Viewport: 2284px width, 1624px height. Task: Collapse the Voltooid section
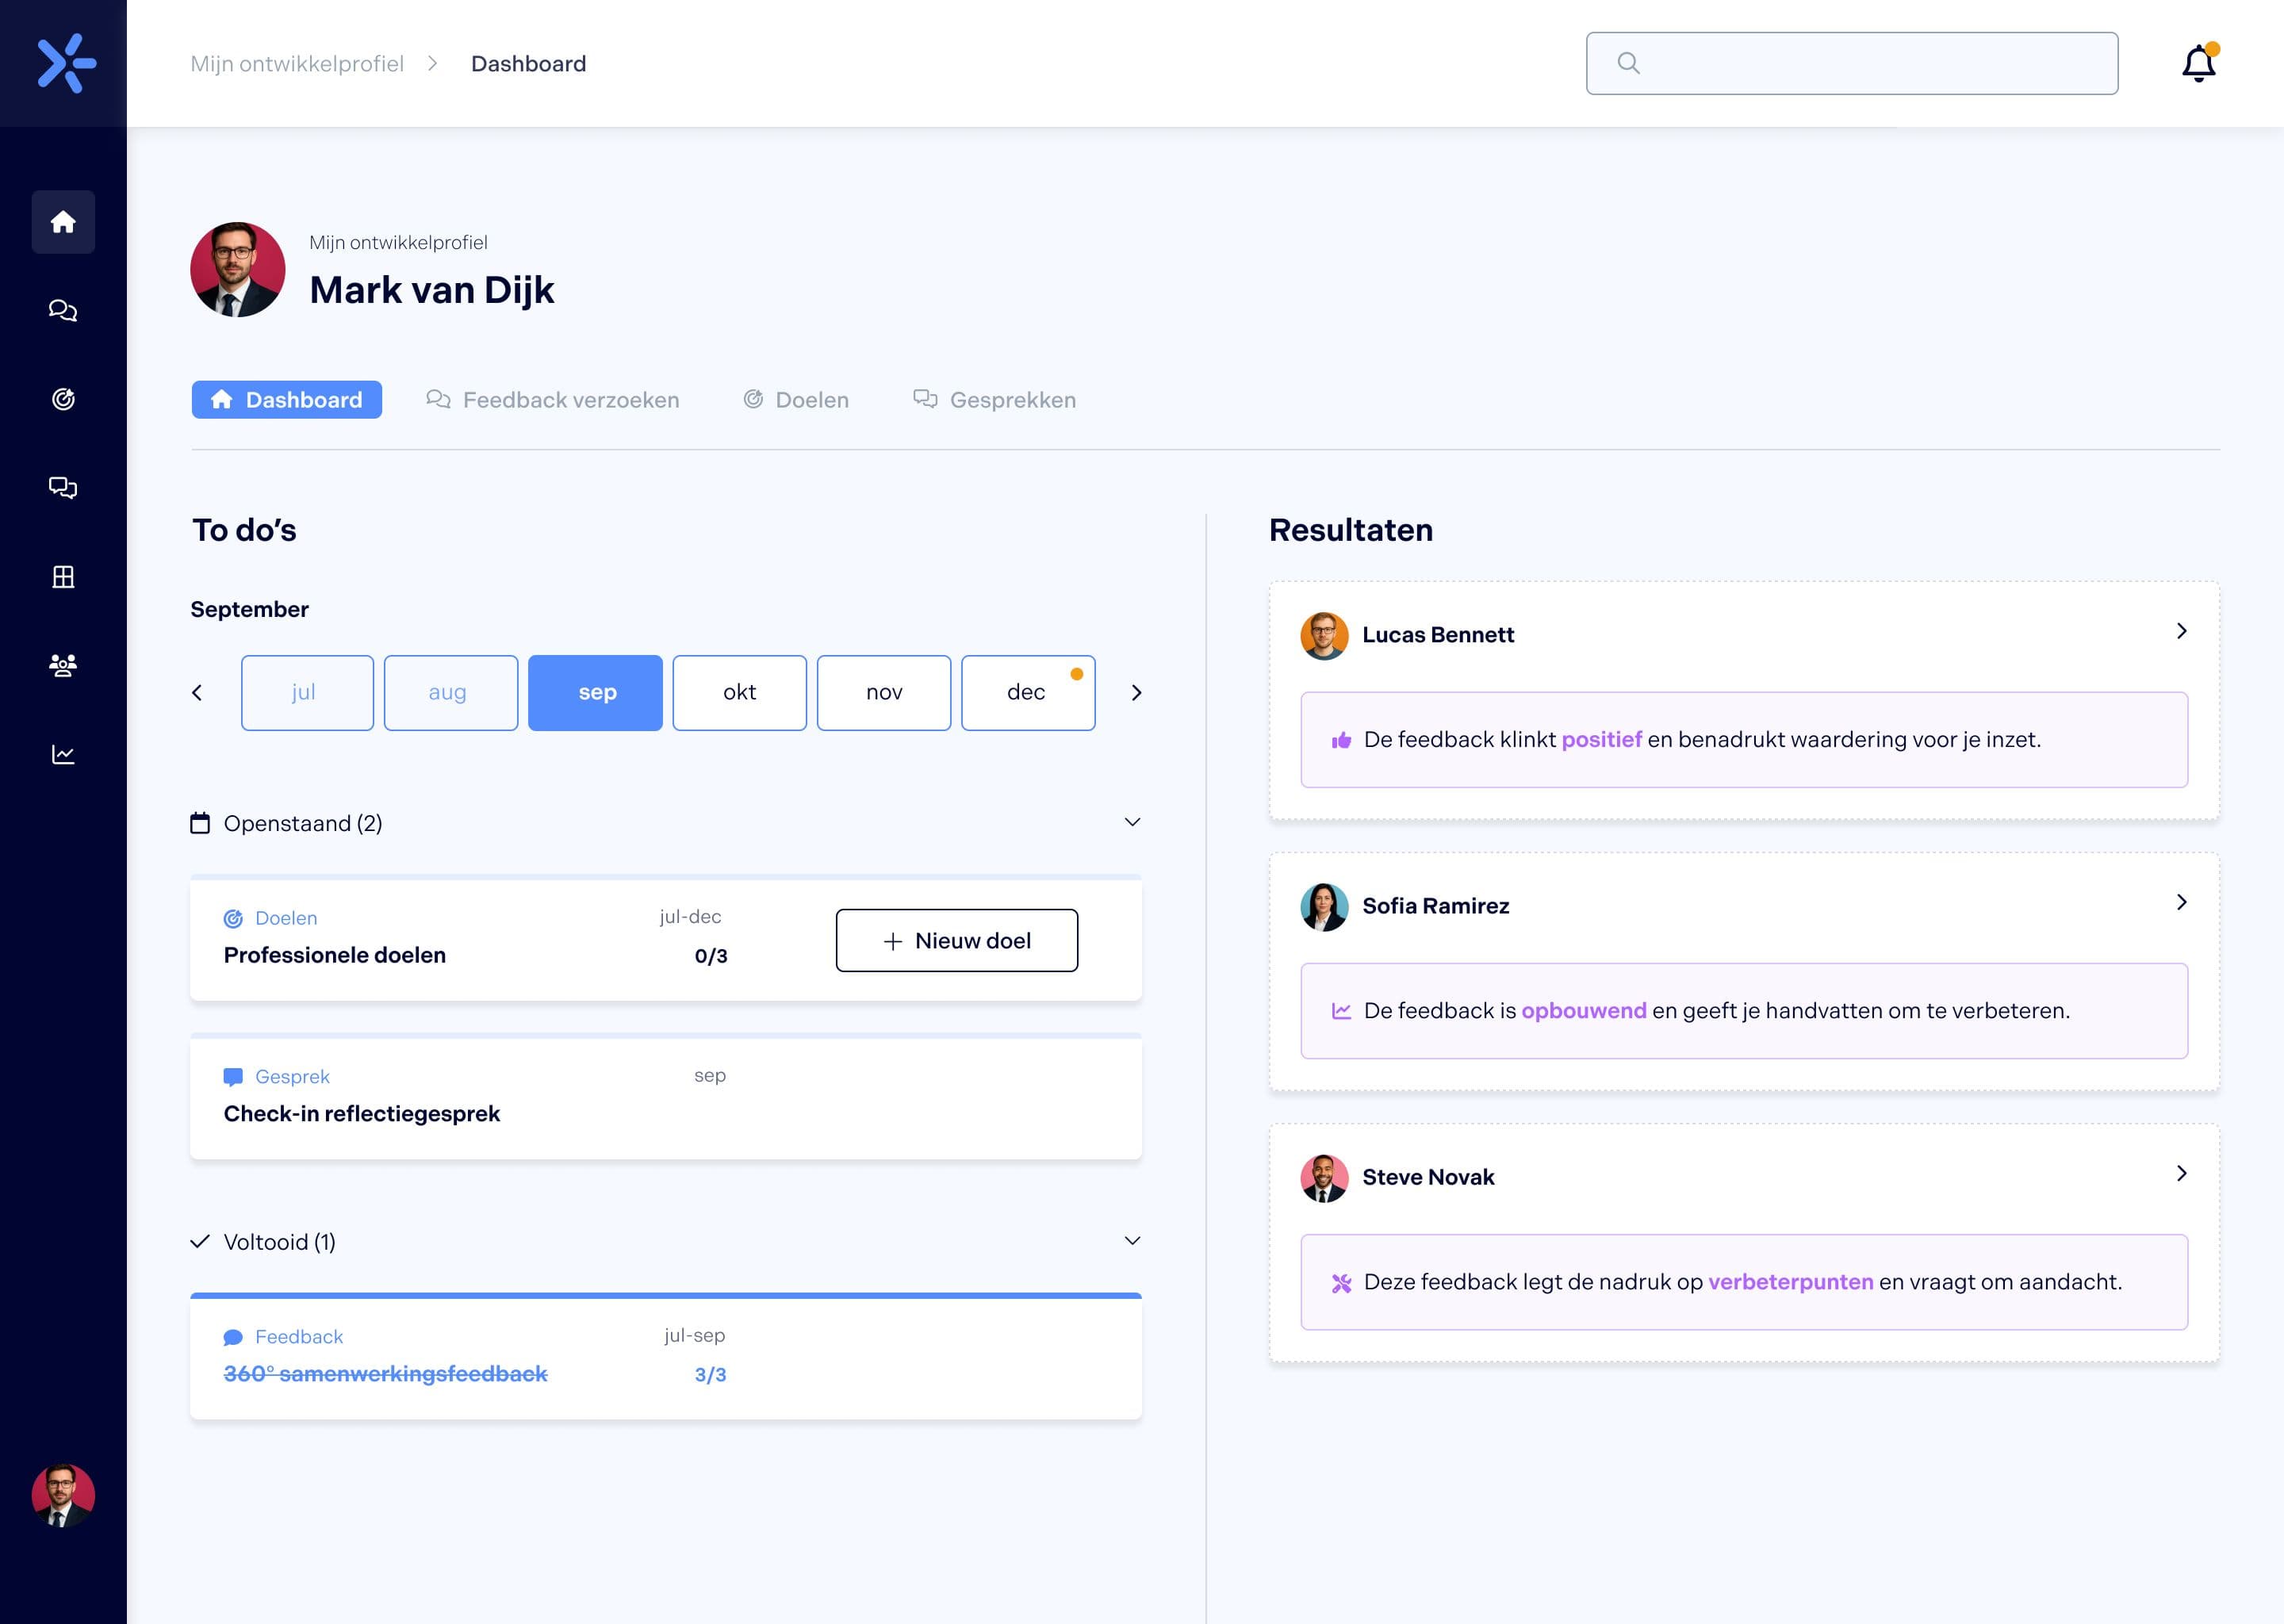(x=1131, y=1240)
